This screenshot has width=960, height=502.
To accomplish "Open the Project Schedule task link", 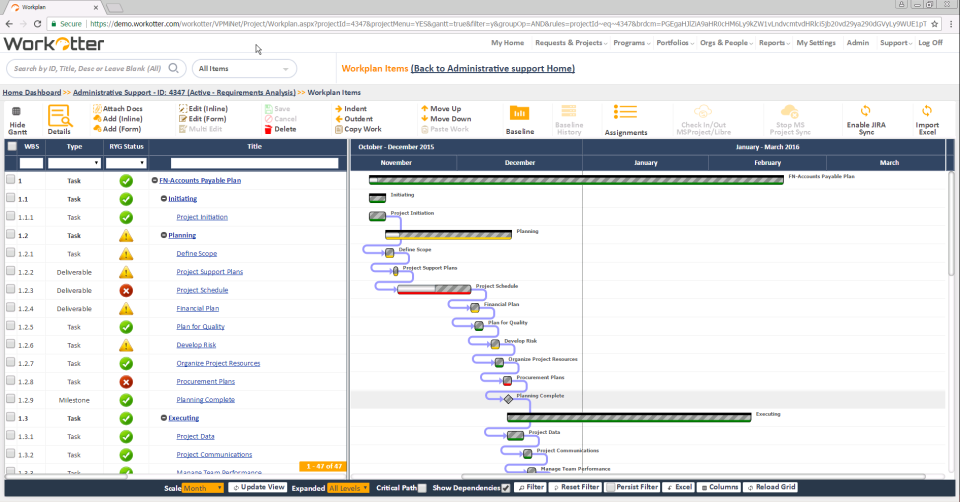I will point(202,290).
